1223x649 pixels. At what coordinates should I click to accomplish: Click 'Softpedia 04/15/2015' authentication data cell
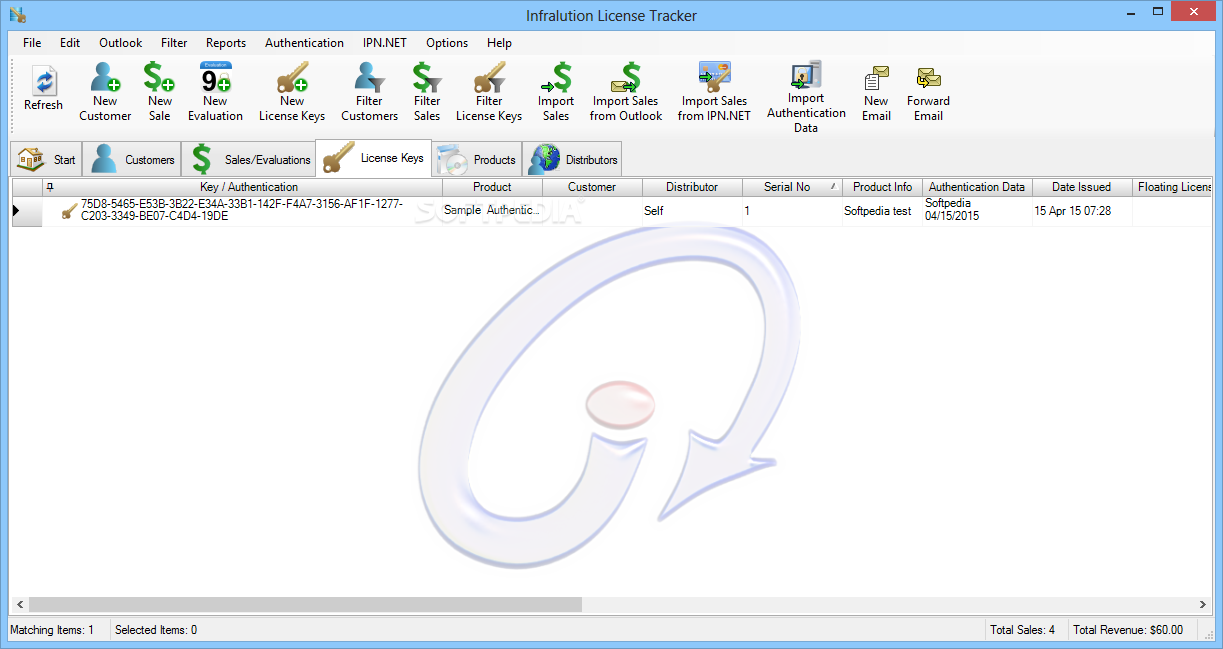[977, 211]
